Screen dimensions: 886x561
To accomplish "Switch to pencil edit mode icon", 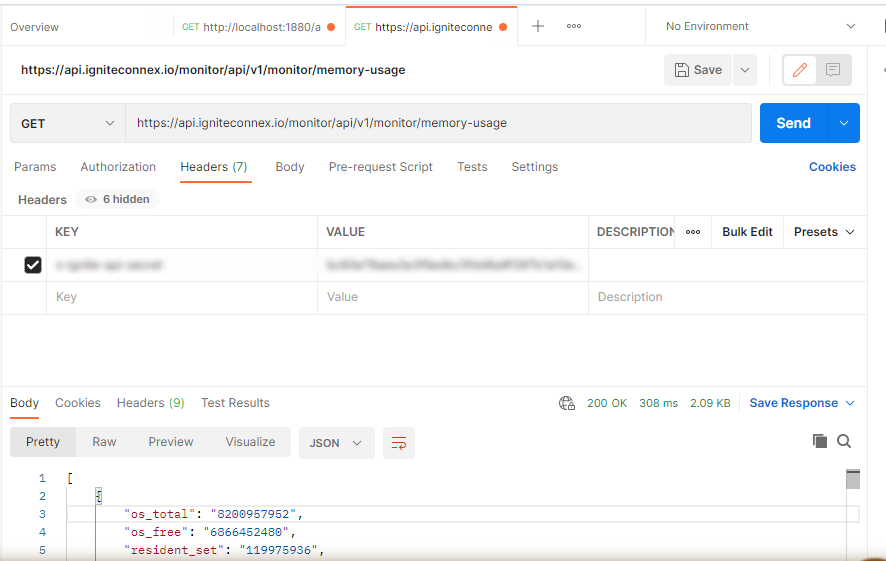I will pos(799,70).
